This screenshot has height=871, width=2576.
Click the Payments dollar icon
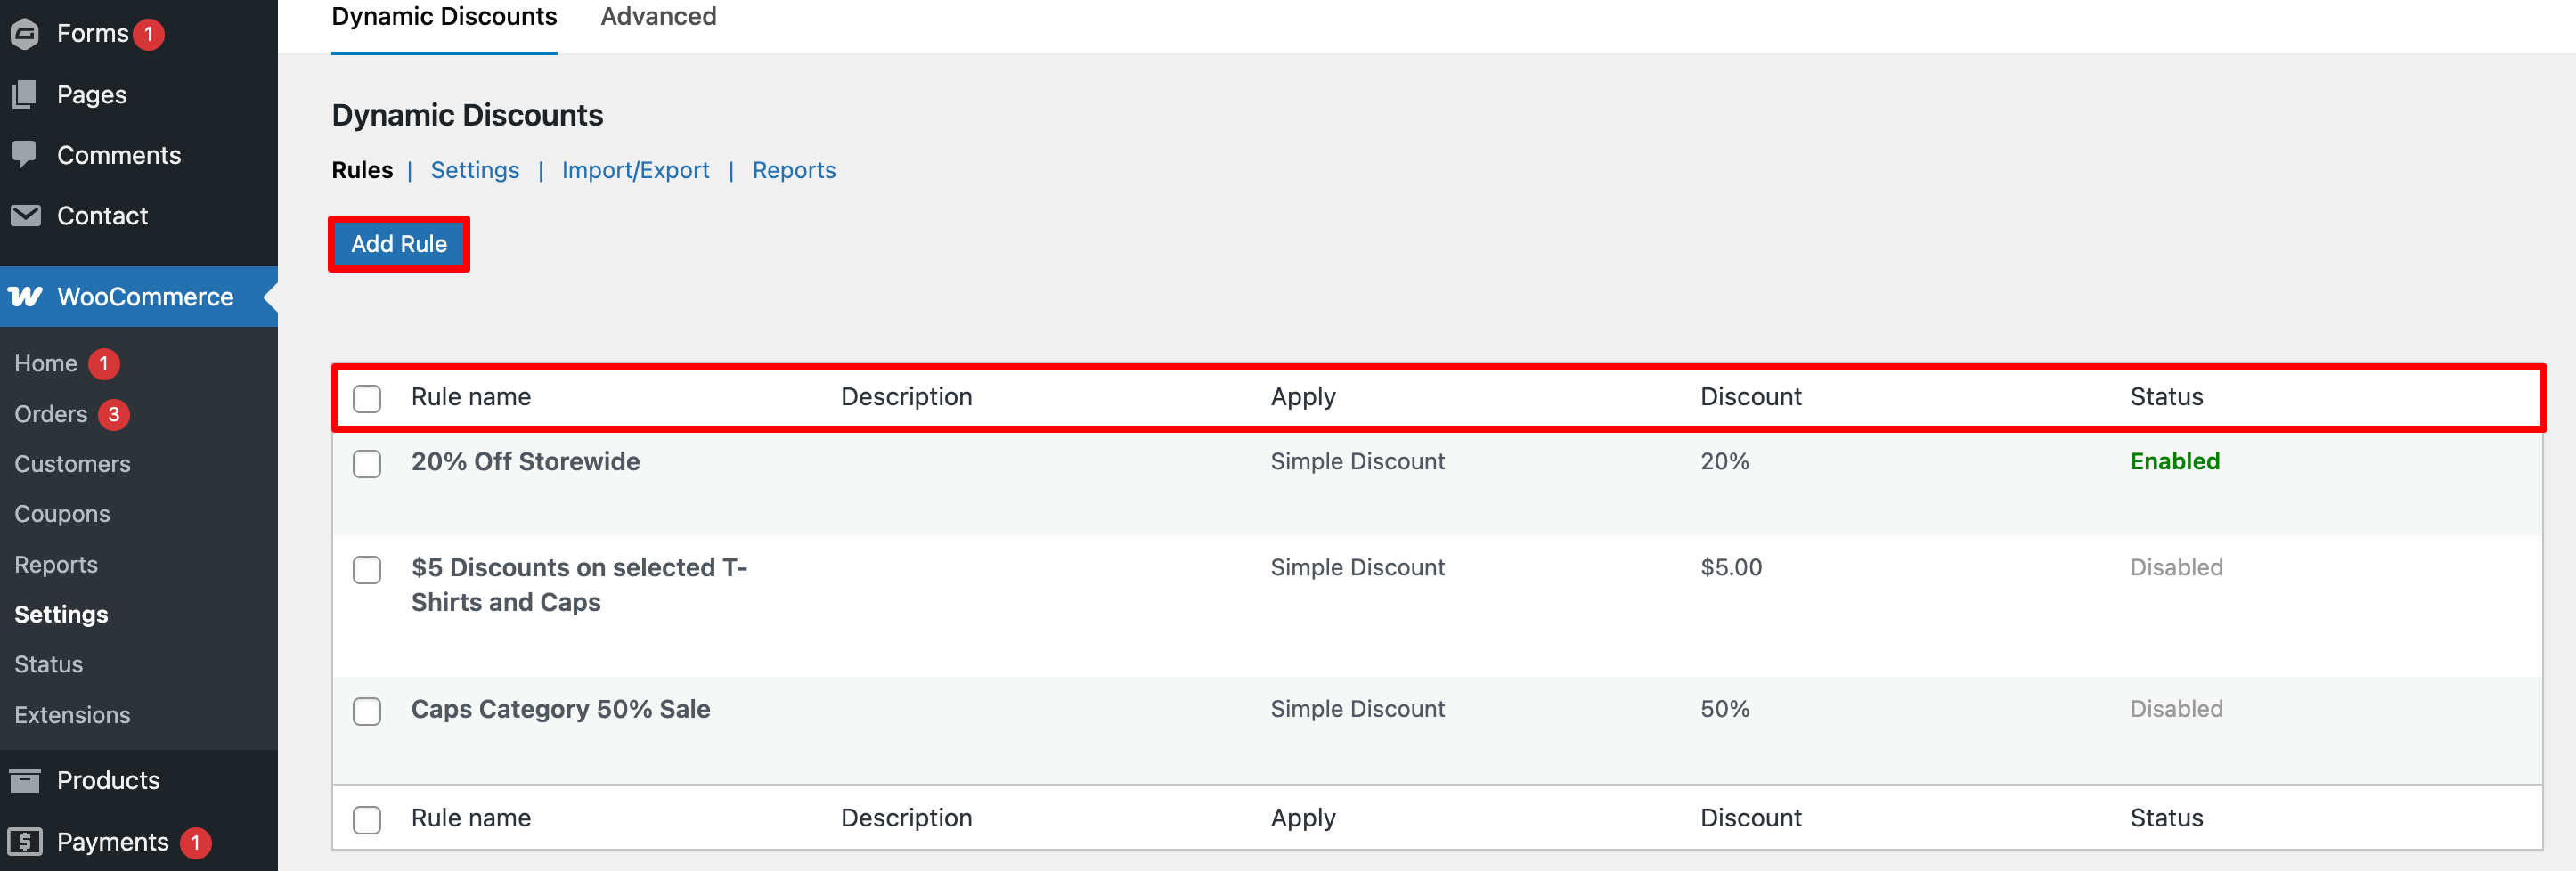[25, 842]
